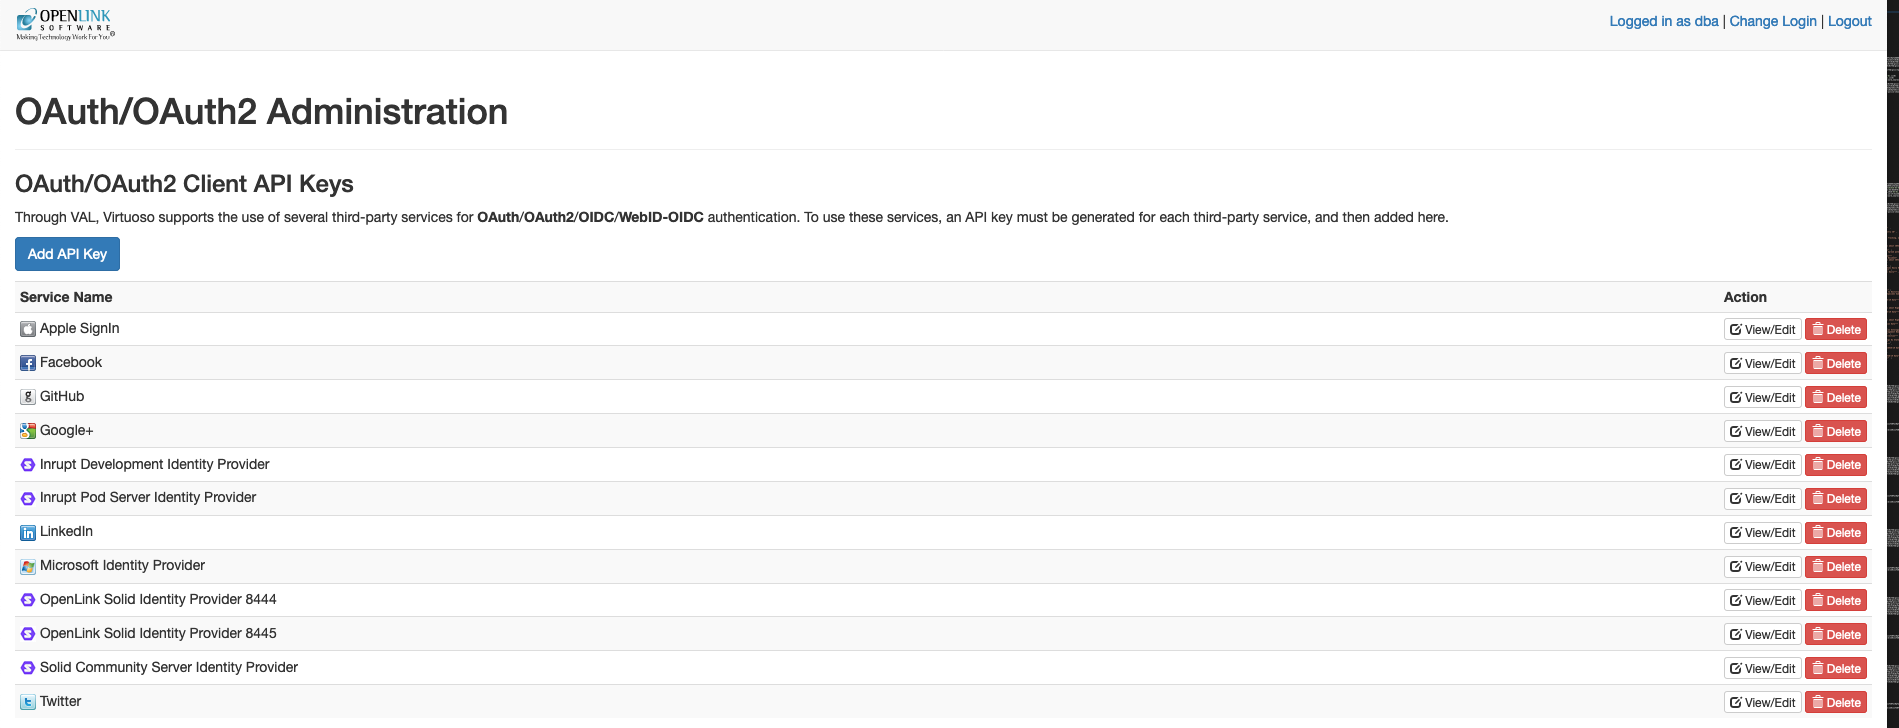Screen dimensions: 1899x728
Task: View/Edit the LinkedIn key
Action: [x=1762, y=532]
